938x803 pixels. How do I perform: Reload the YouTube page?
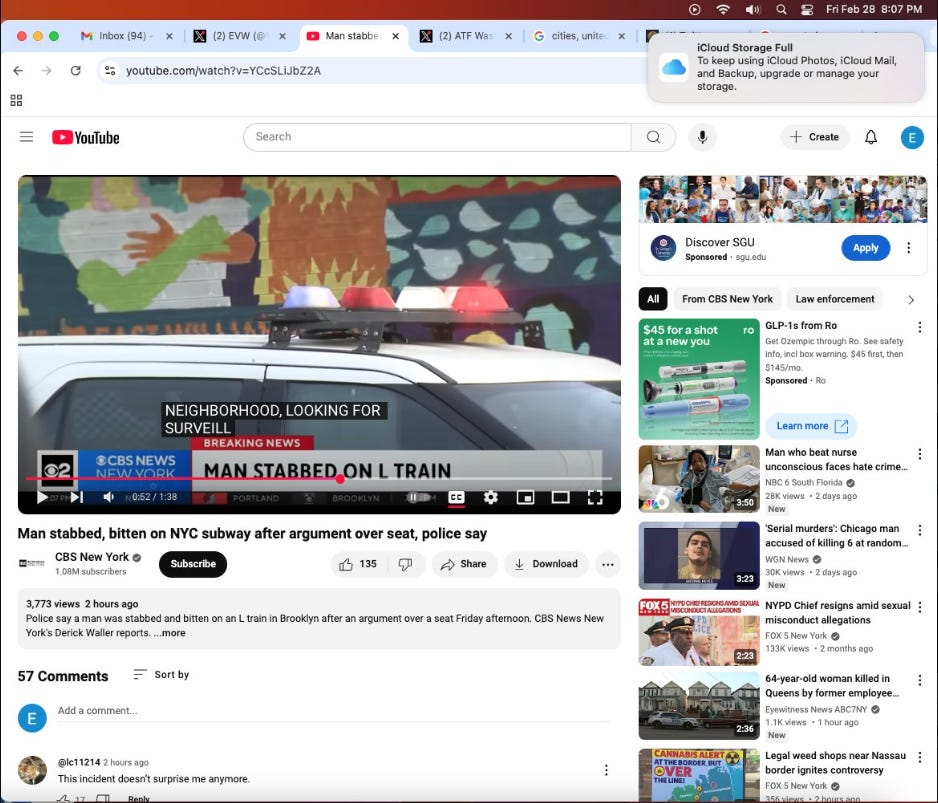pyautogui.click(x=75, y=71)
